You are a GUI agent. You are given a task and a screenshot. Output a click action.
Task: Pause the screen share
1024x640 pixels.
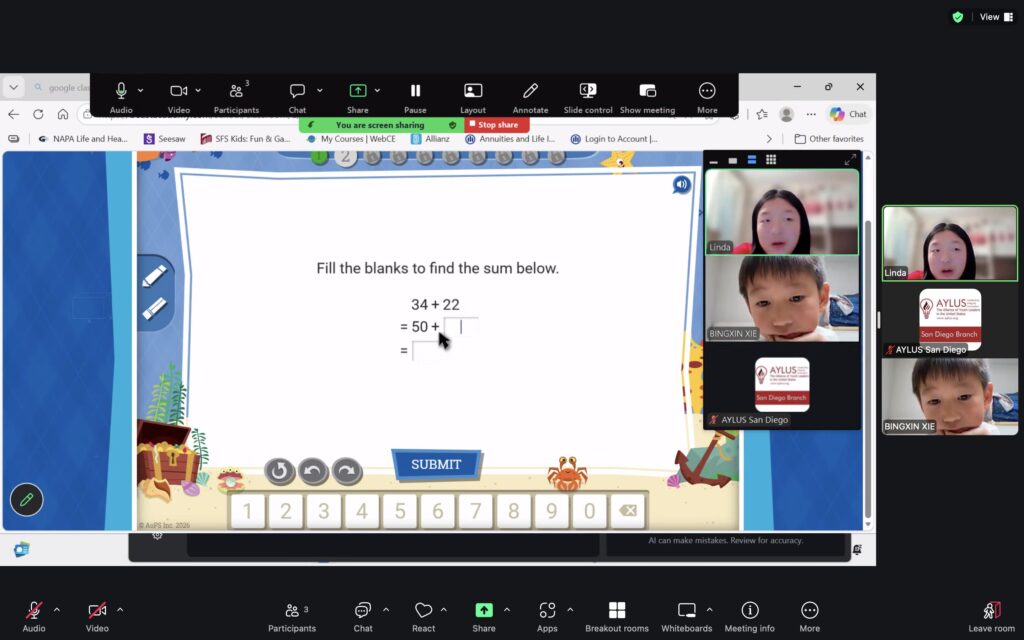point(415,92)
